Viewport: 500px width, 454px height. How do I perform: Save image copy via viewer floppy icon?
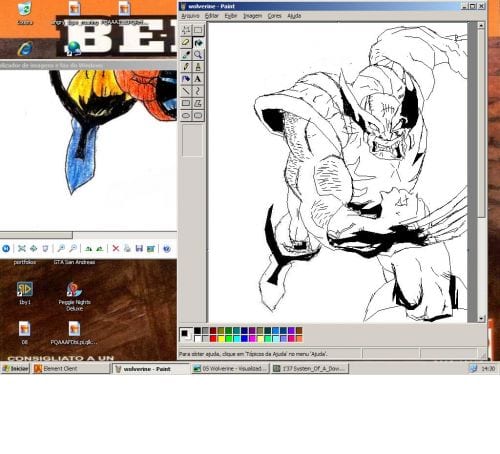139,248
